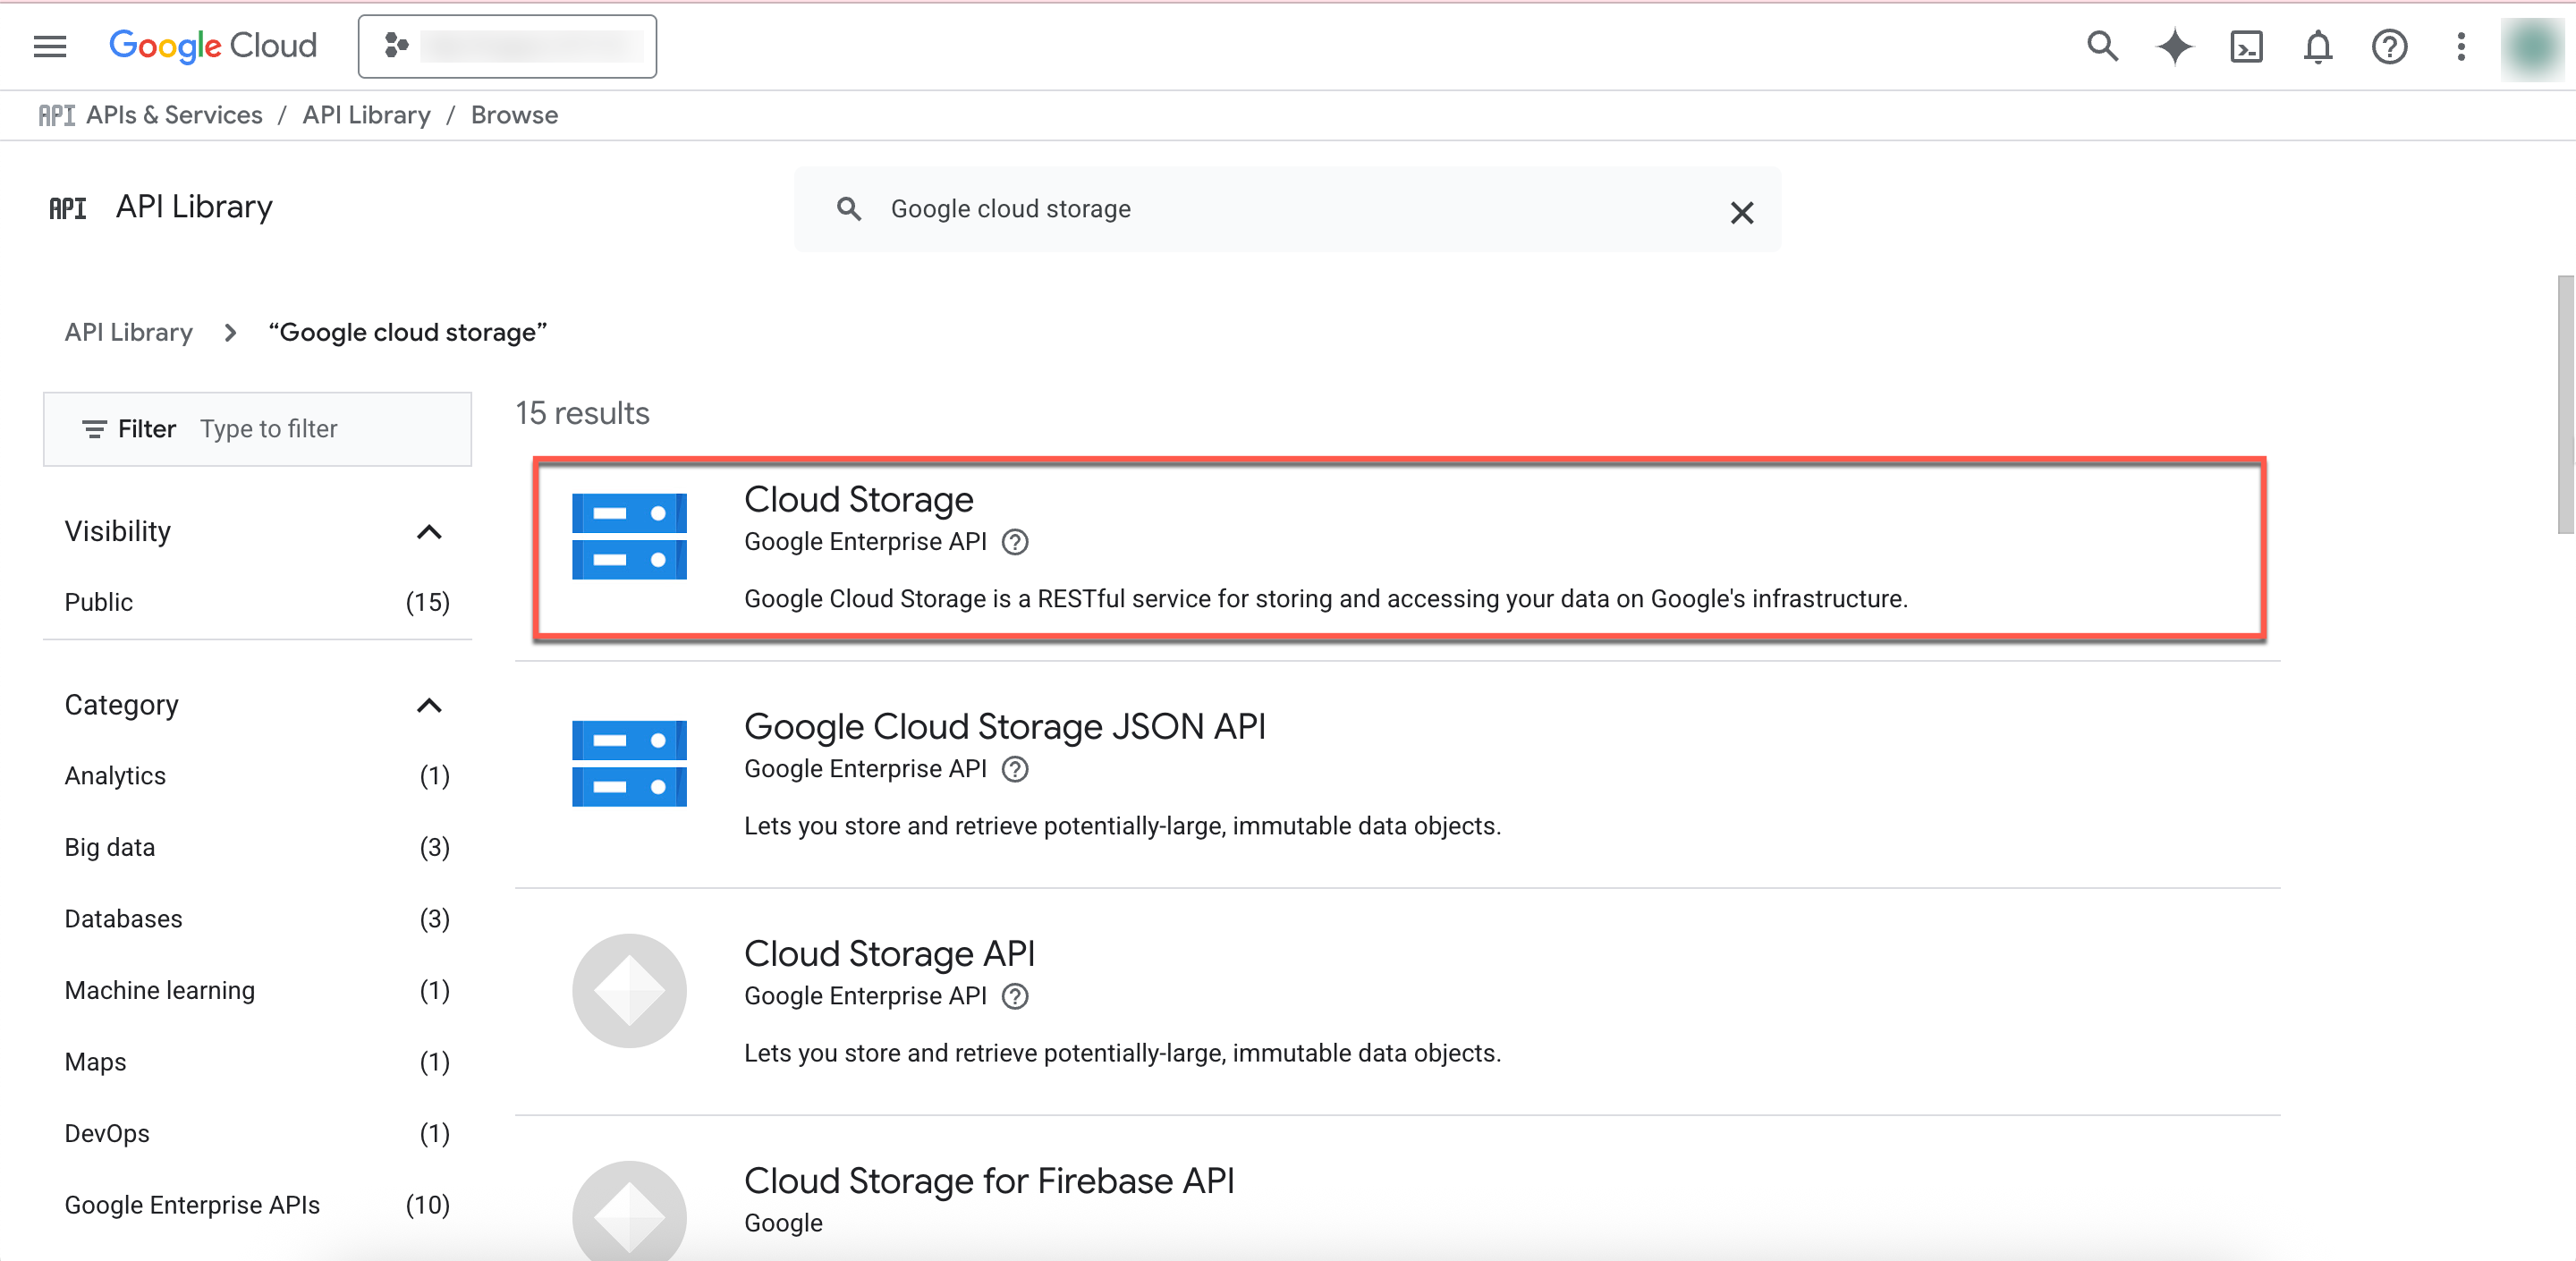Screen dimensions: 2576x1261
Task: Collapse the Visibility filter section
Action: pyautogui.click(x=430, y=531)
